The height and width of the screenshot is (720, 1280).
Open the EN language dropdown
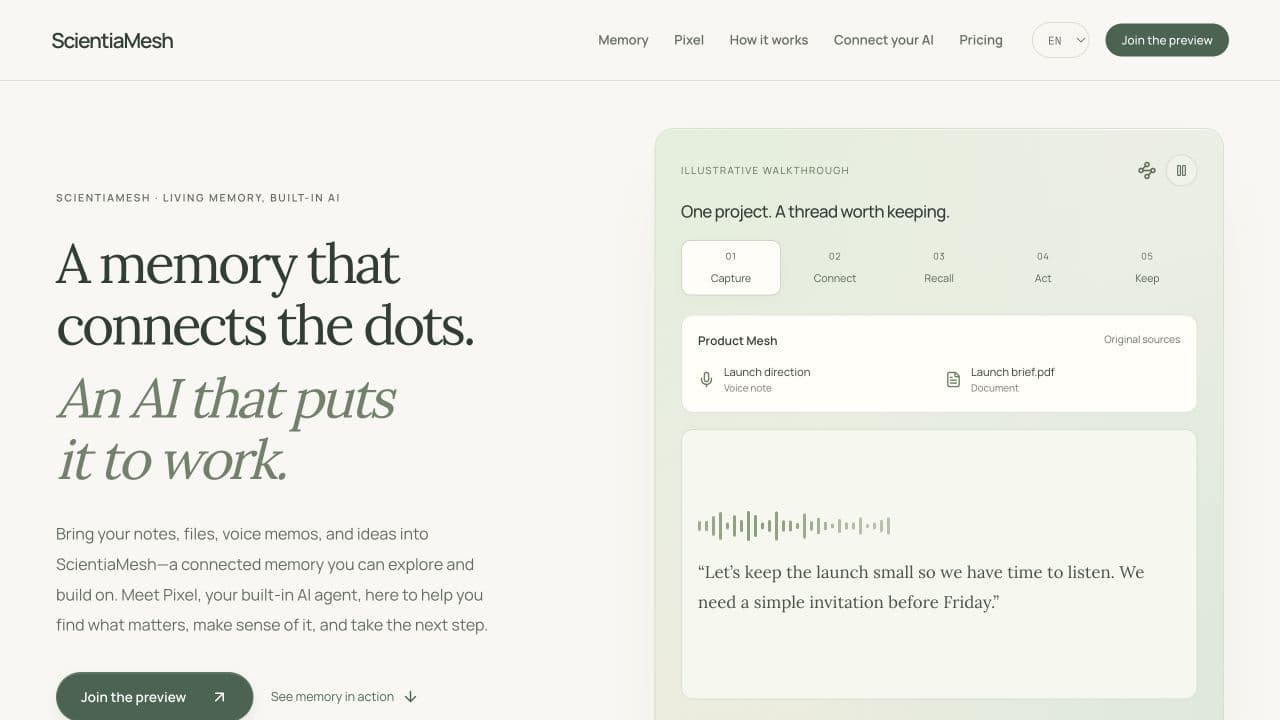pyautogui.click(x=1060, y=40)
